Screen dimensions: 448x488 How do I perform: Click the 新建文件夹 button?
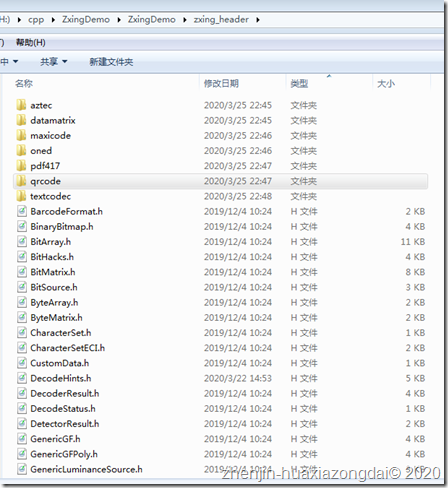click(111, 62)
